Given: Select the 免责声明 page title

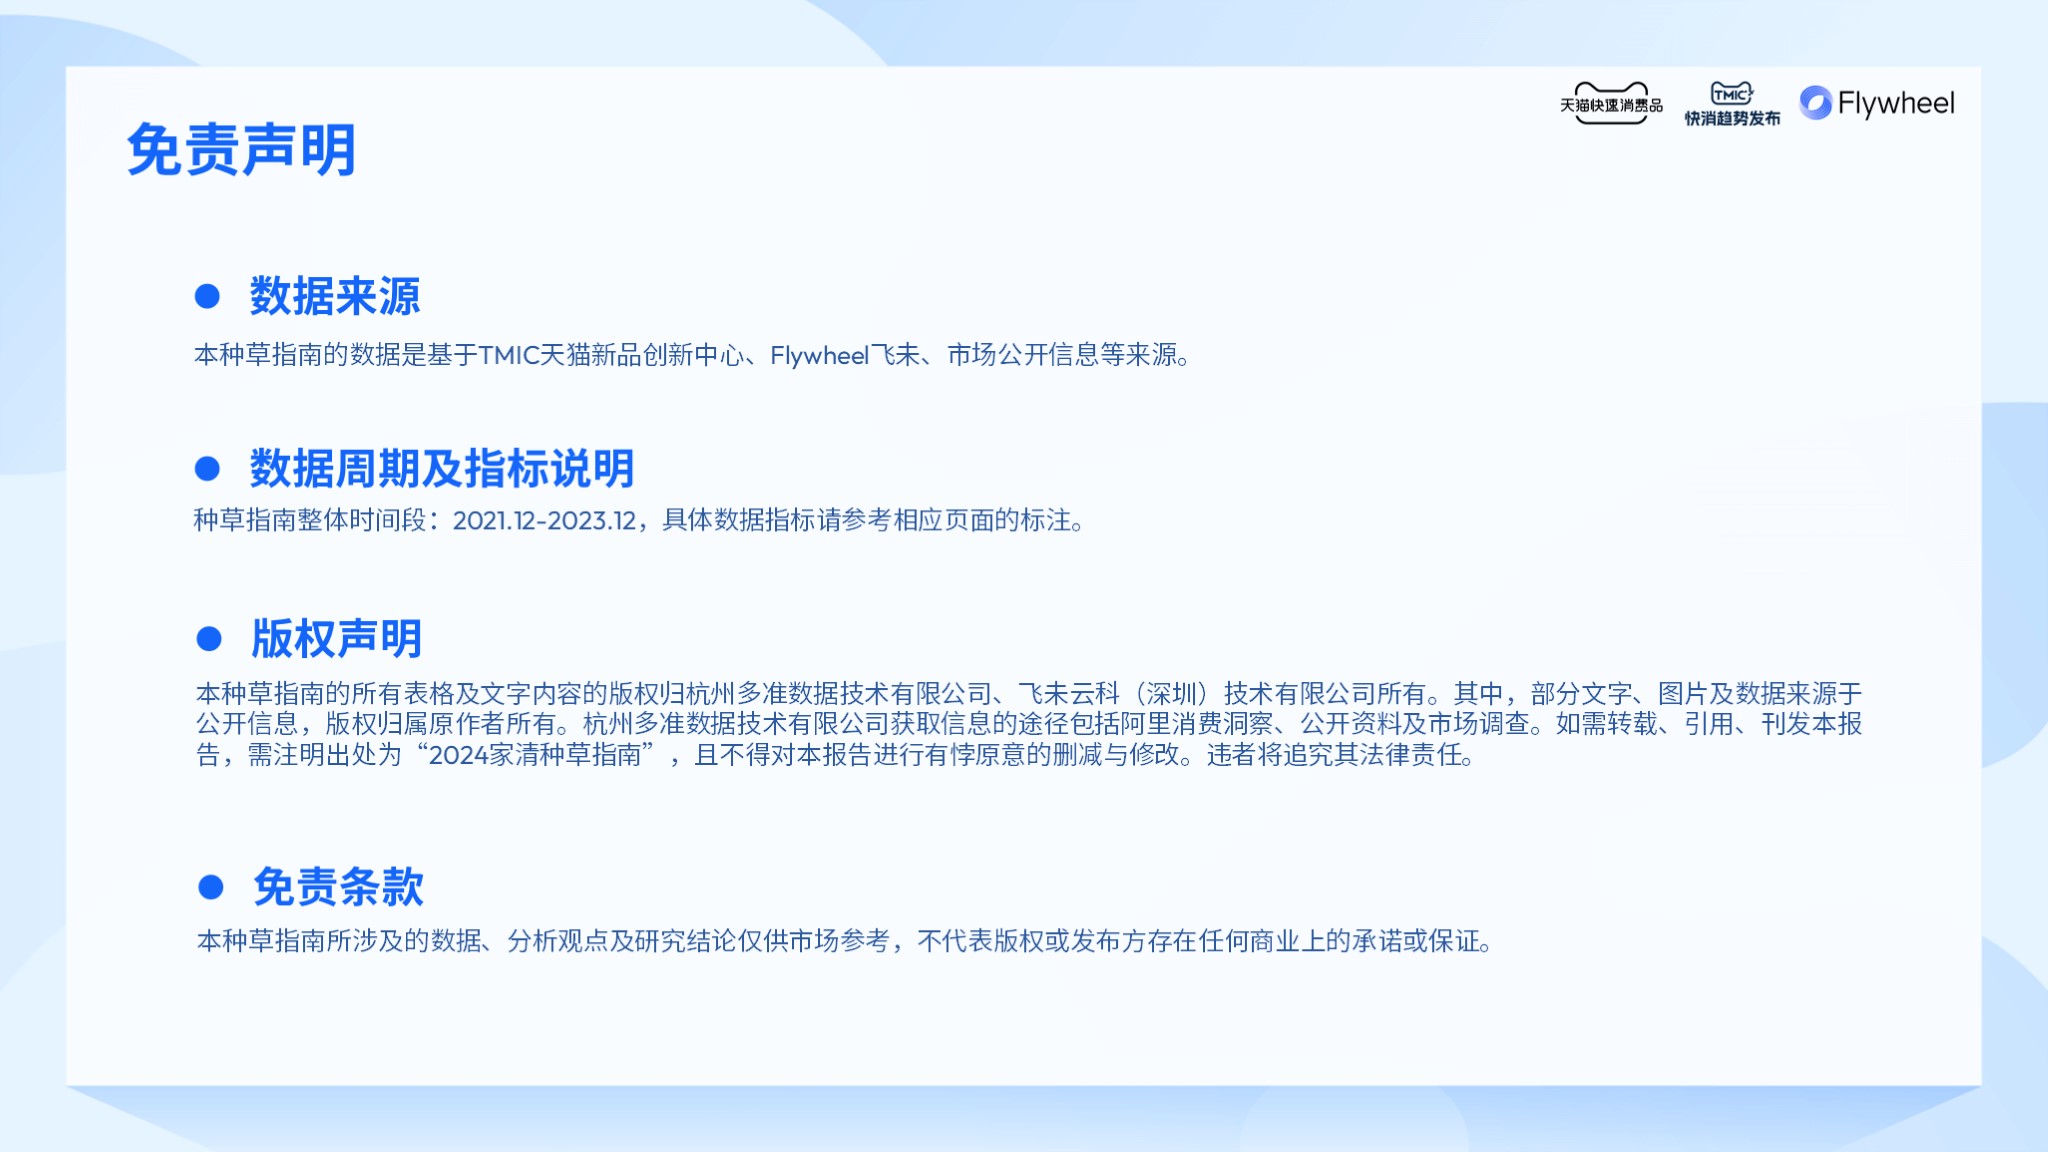Looking at the screenshot, I should [x=241, y=150].
